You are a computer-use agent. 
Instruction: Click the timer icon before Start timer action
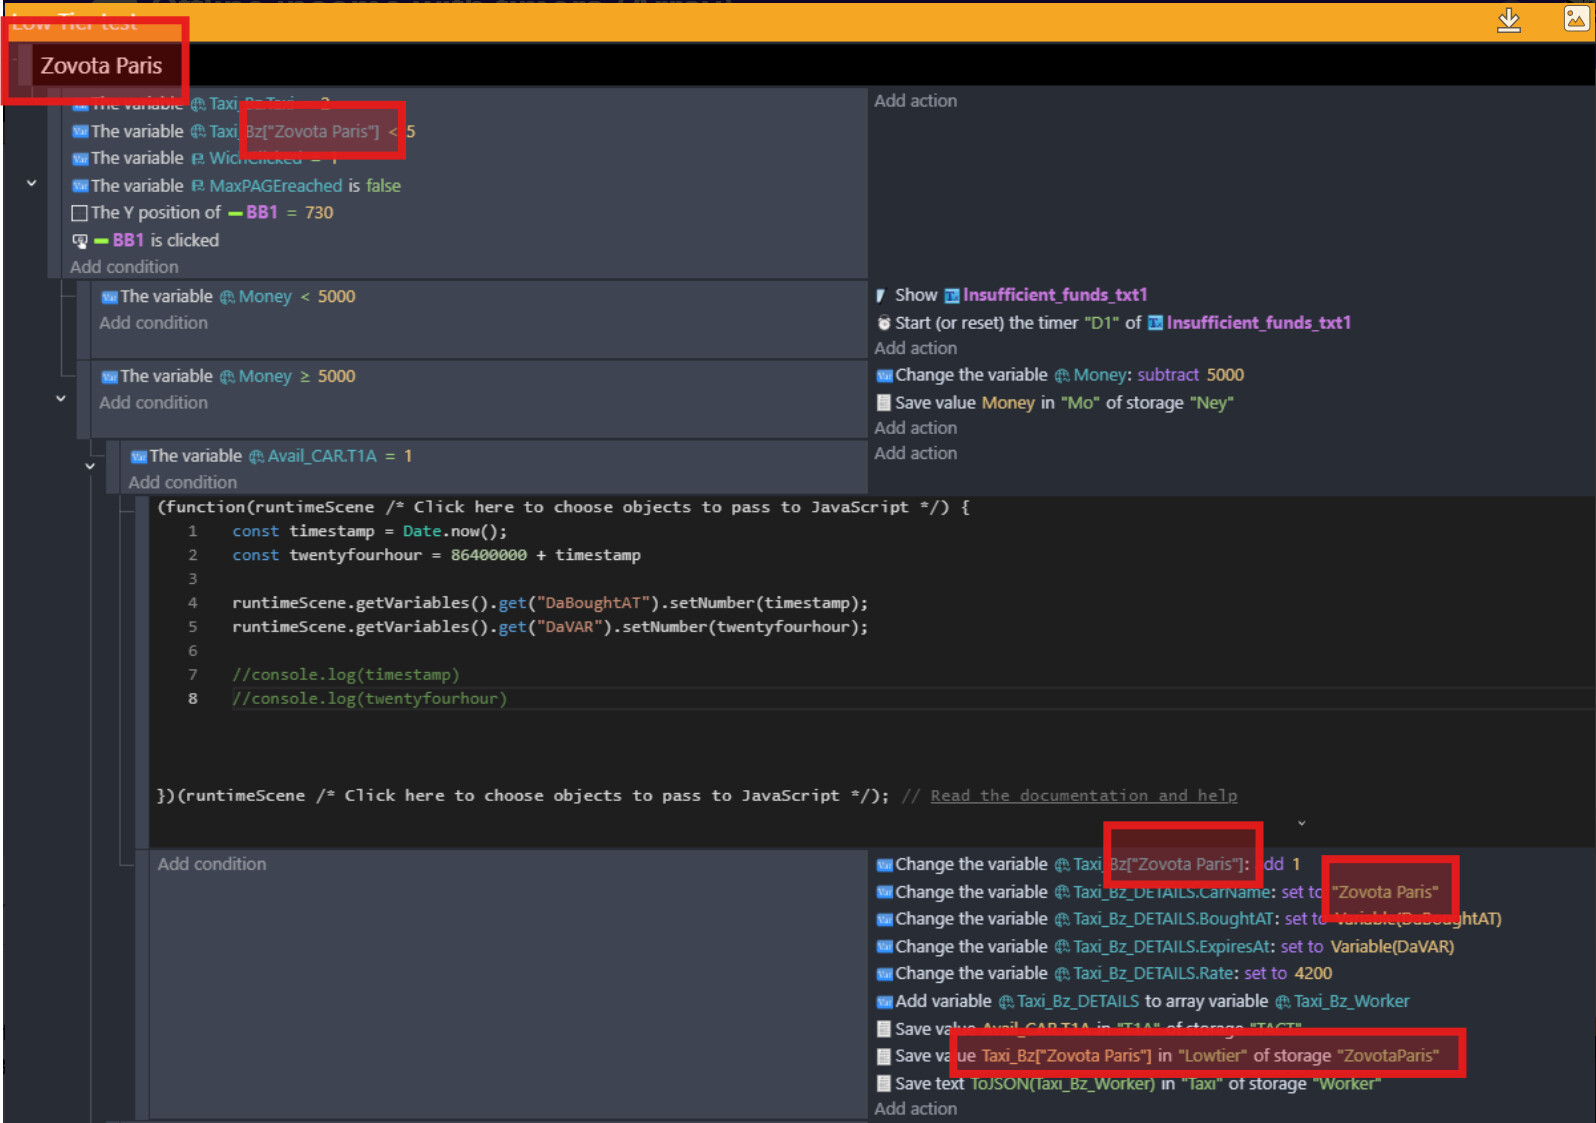[884, 323]
